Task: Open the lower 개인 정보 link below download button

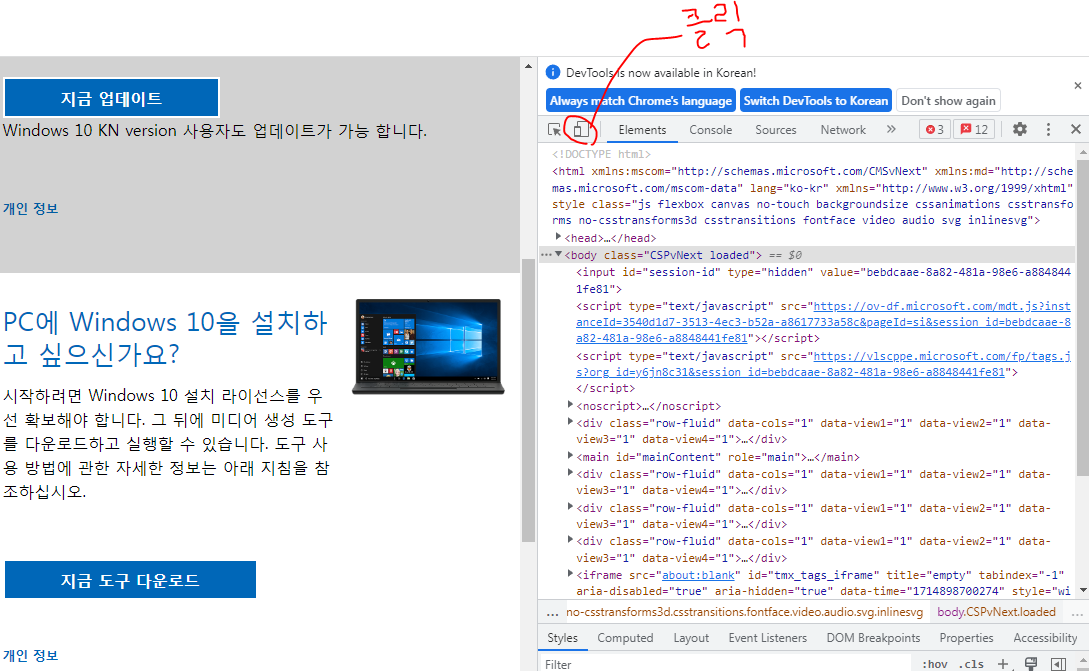Action: [x=31, y=655]
